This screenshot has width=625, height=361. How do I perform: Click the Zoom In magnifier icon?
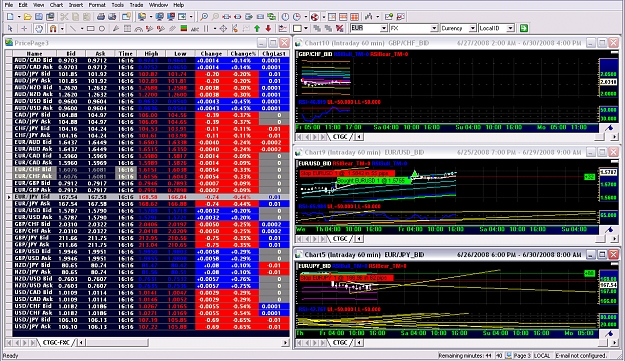[204, 17]
